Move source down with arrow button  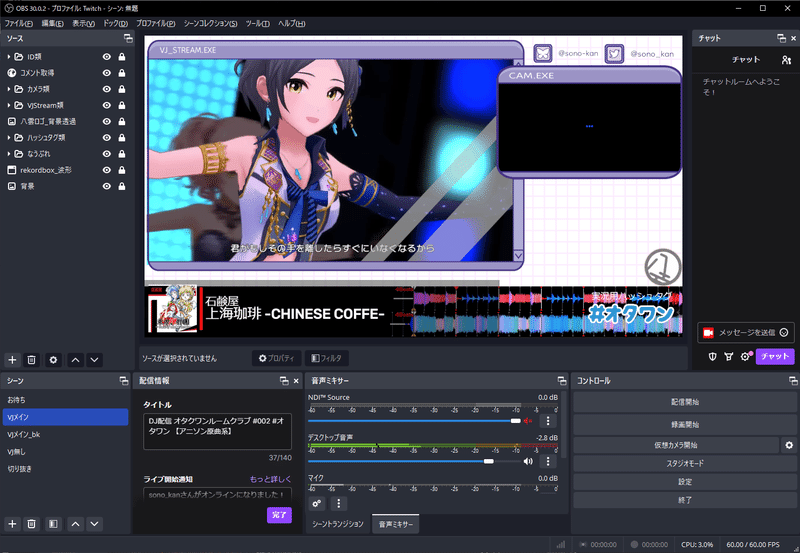[94, 360]
